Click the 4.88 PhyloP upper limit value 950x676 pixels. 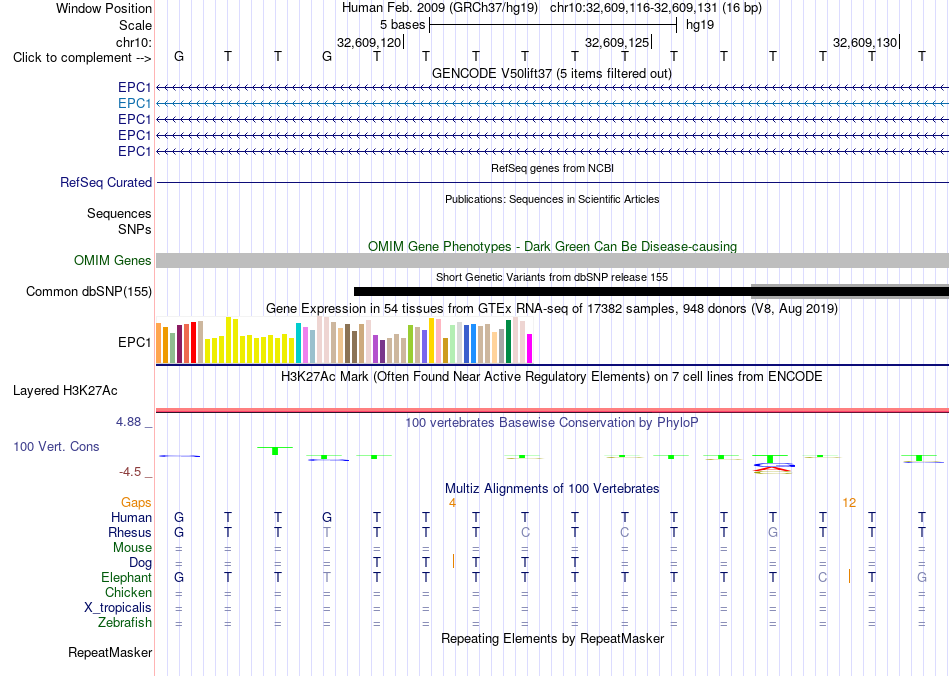pos(128,422)
